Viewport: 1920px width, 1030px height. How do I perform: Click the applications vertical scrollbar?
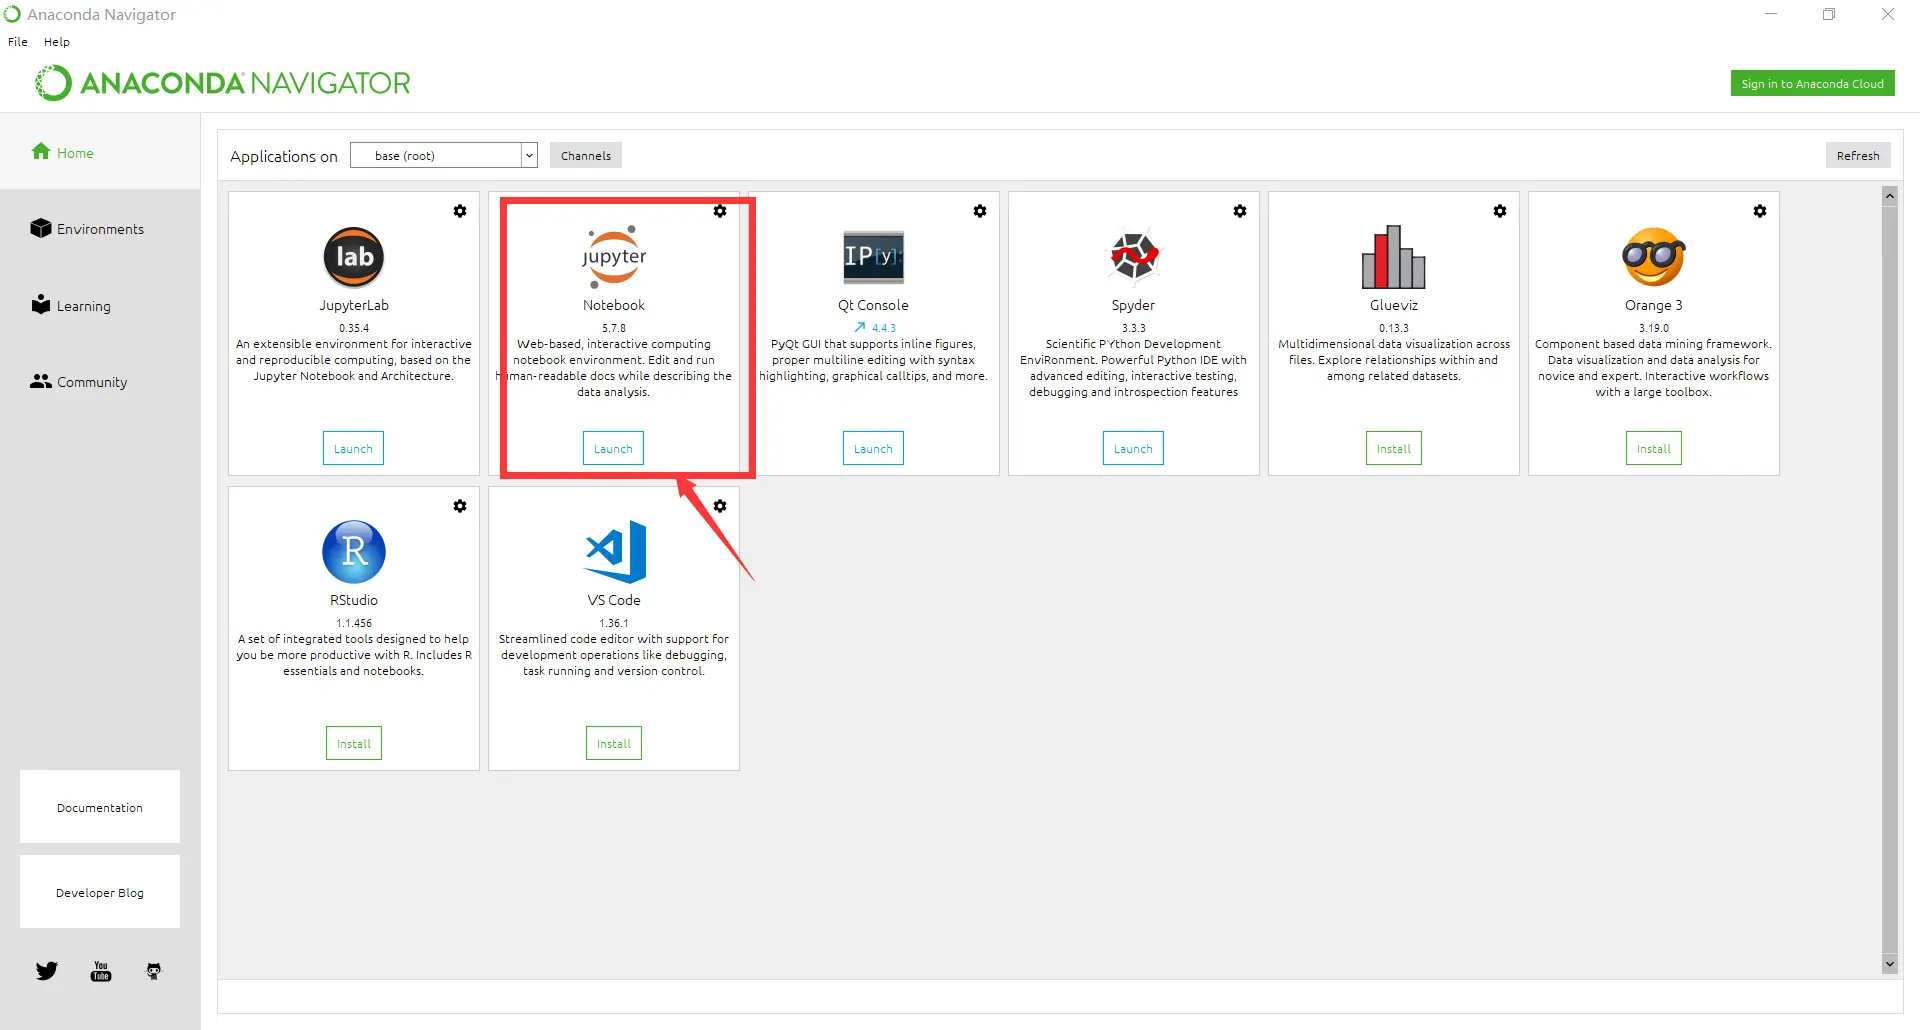(1890, 580)
